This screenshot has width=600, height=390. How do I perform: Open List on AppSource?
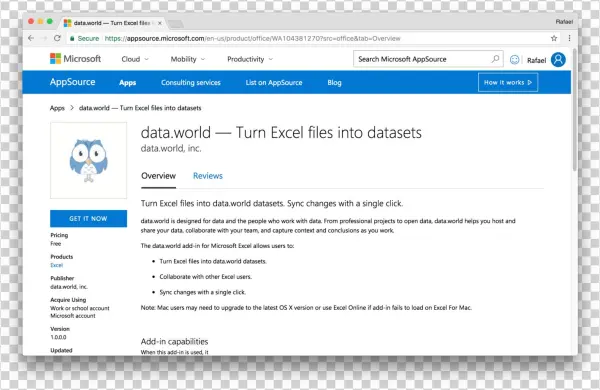pos(274,83)
